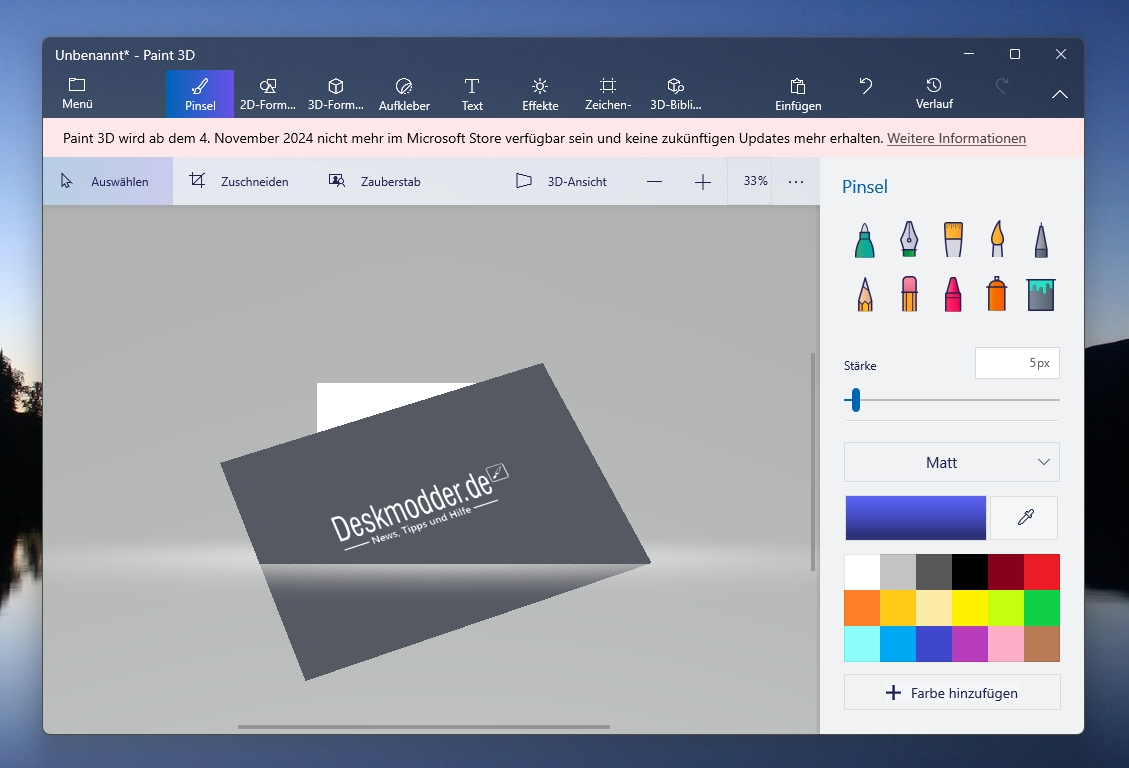Open the Pinsel tab
The width and height of the screenshot is (1129, 768).
tap(200, 94)
